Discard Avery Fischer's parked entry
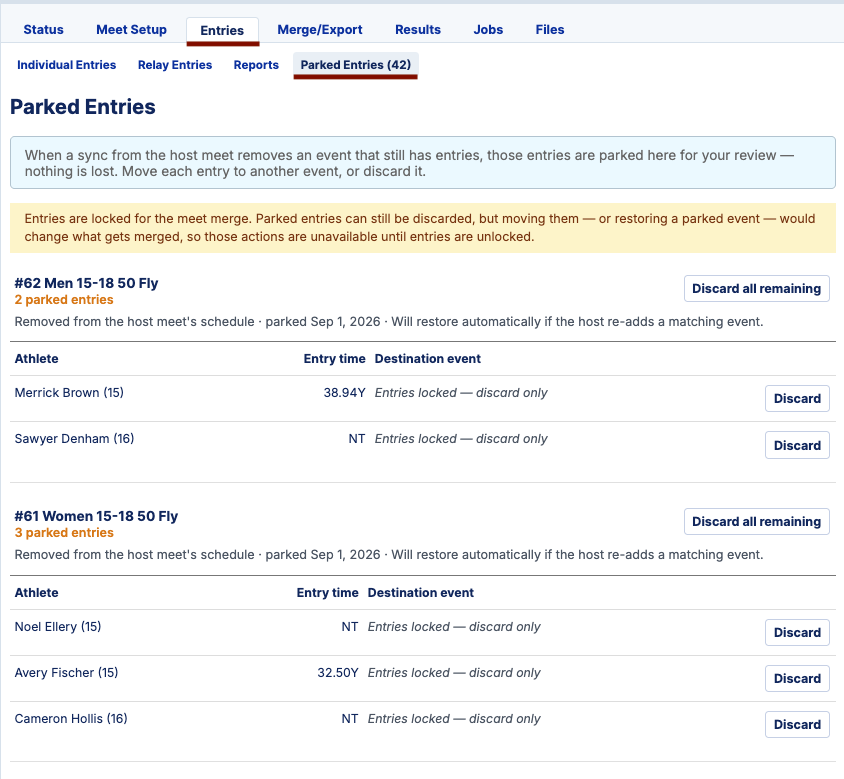Viewport: 844px width, 779px height. click(797, 678)
